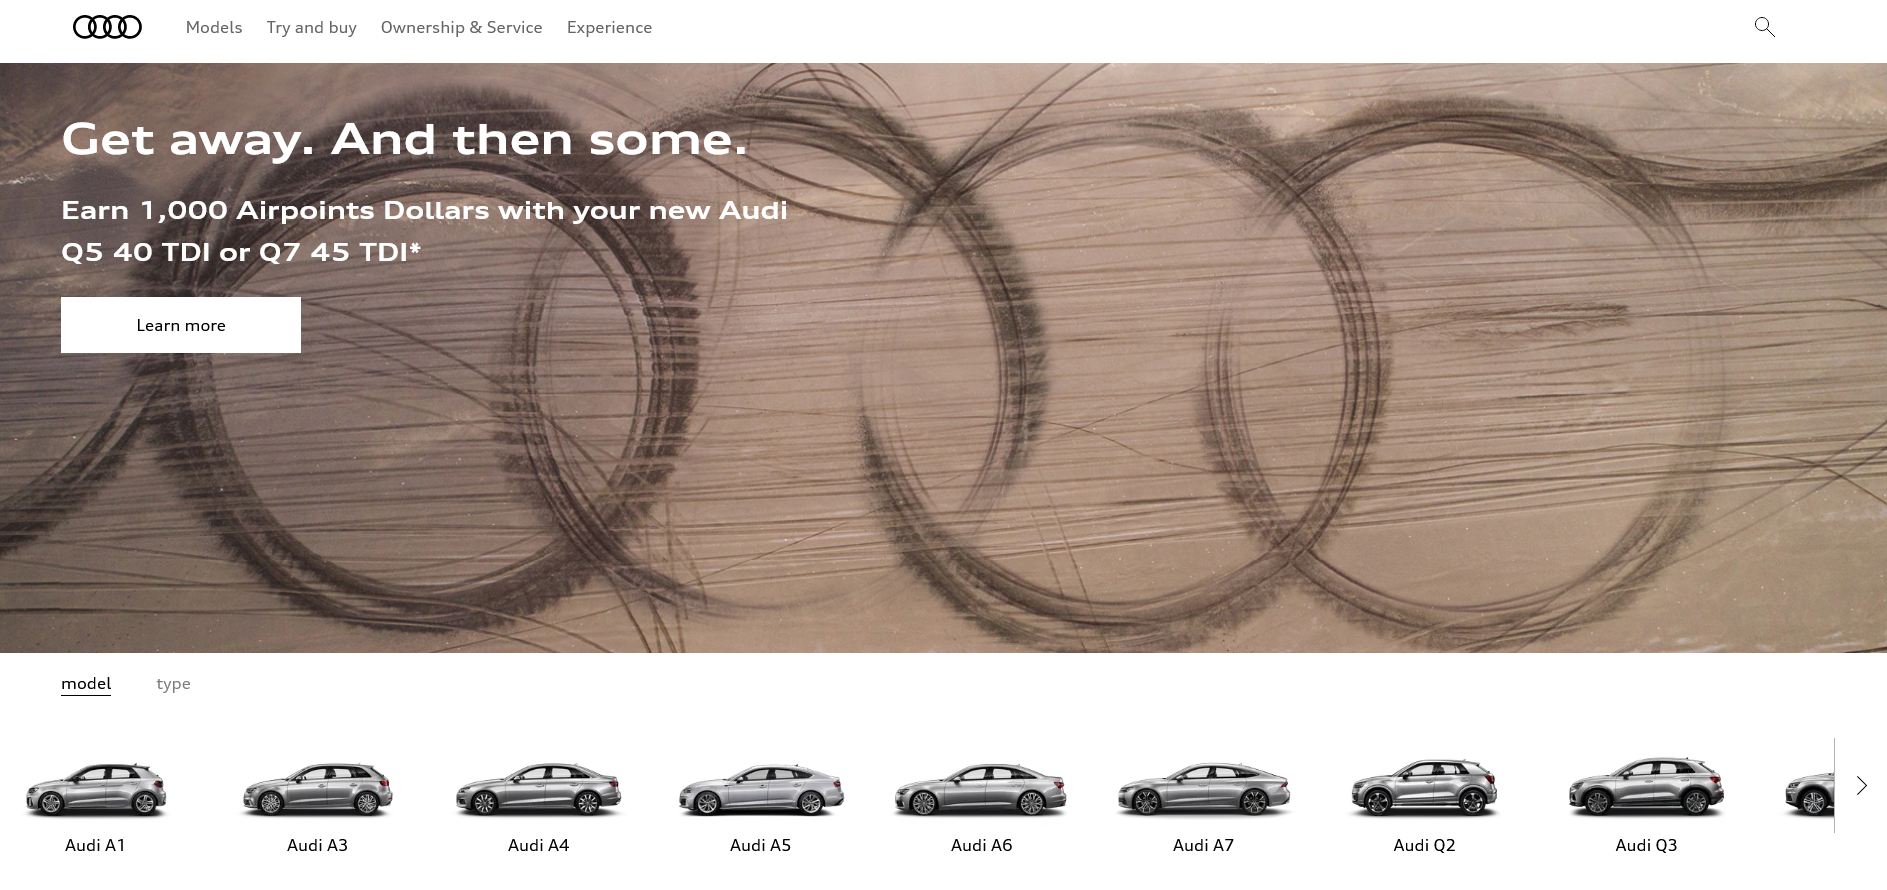Select the Audi Q3 car image
The image size is (1887, 890).
tap(1646, 787)
